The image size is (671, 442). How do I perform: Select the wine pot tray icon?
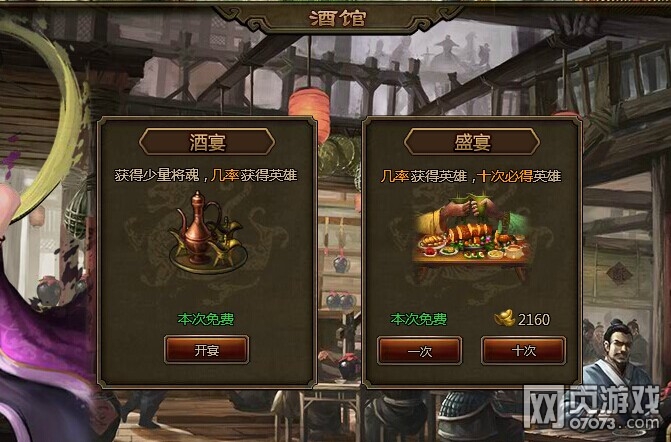pyautogui.click(x=208, y=233)
